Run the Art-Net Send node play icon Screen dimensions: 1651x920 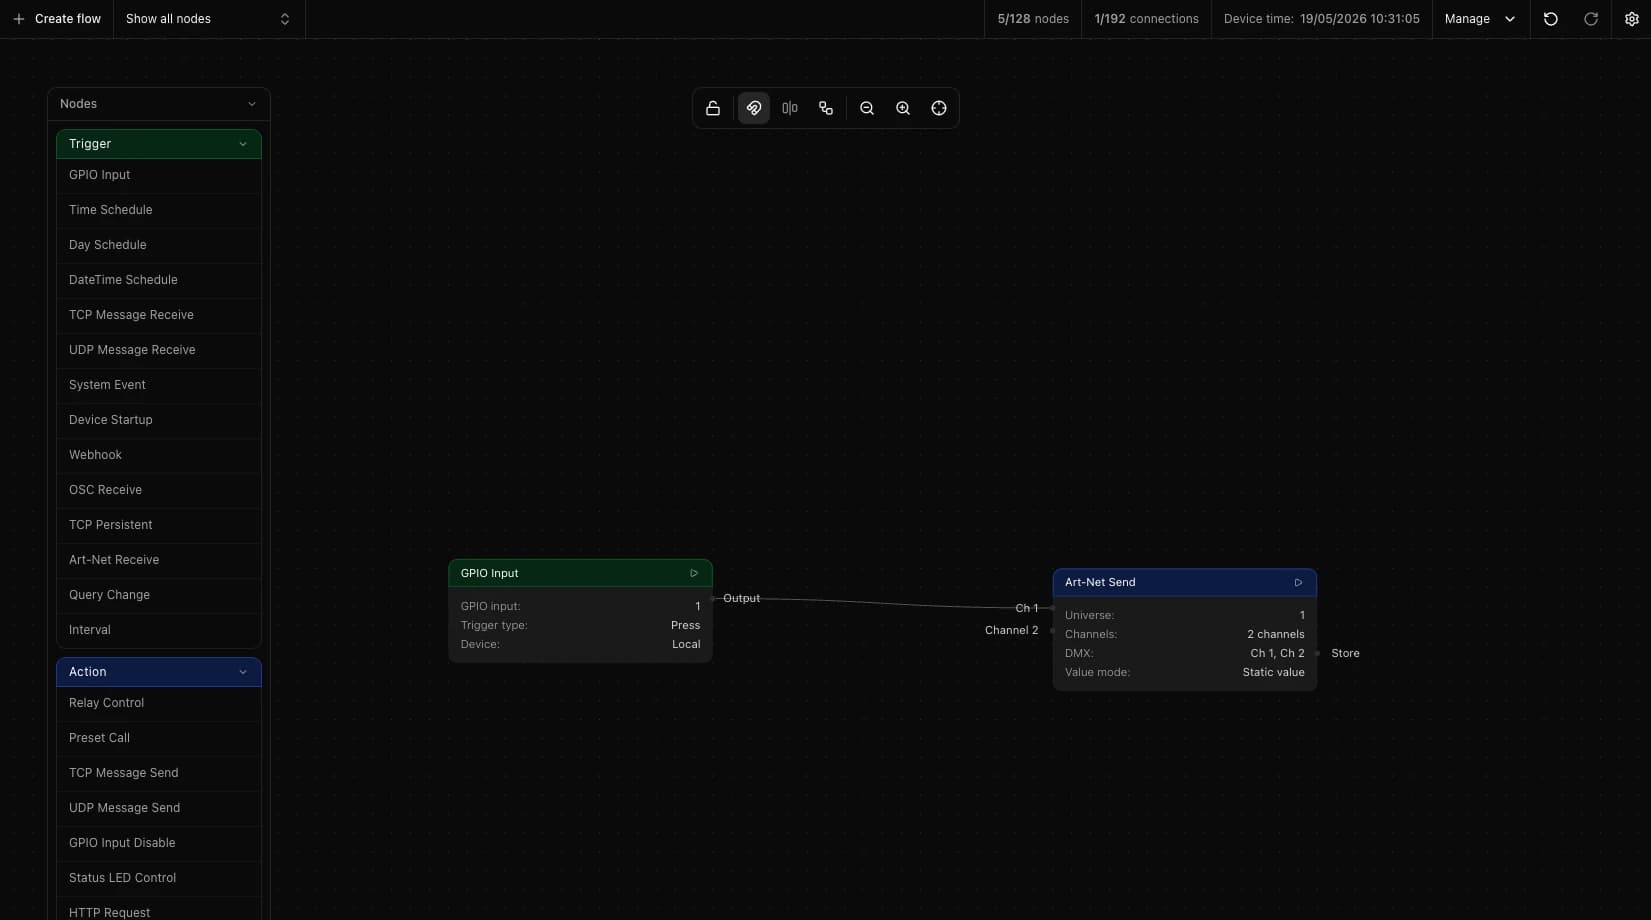tap(1298, 582)
